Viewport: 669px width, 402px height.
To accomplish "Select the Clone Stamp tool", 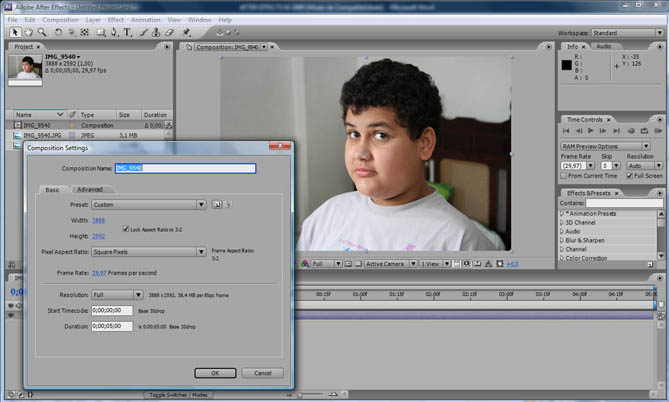I will (x=157, y=31).
